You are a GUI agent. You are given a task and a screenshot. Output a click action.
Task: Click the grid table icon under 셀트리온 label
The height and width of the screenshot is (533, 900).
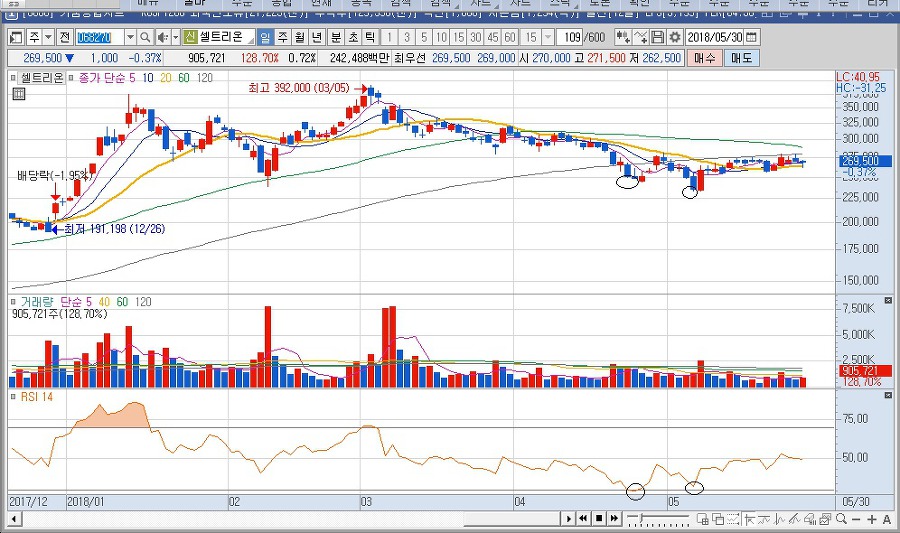click(18, 94)
